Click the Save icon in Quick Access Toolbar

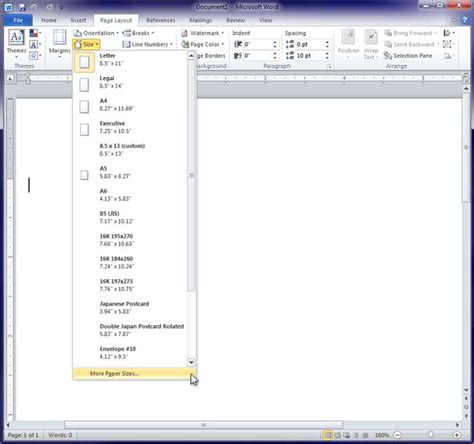(x=22, y=7)
